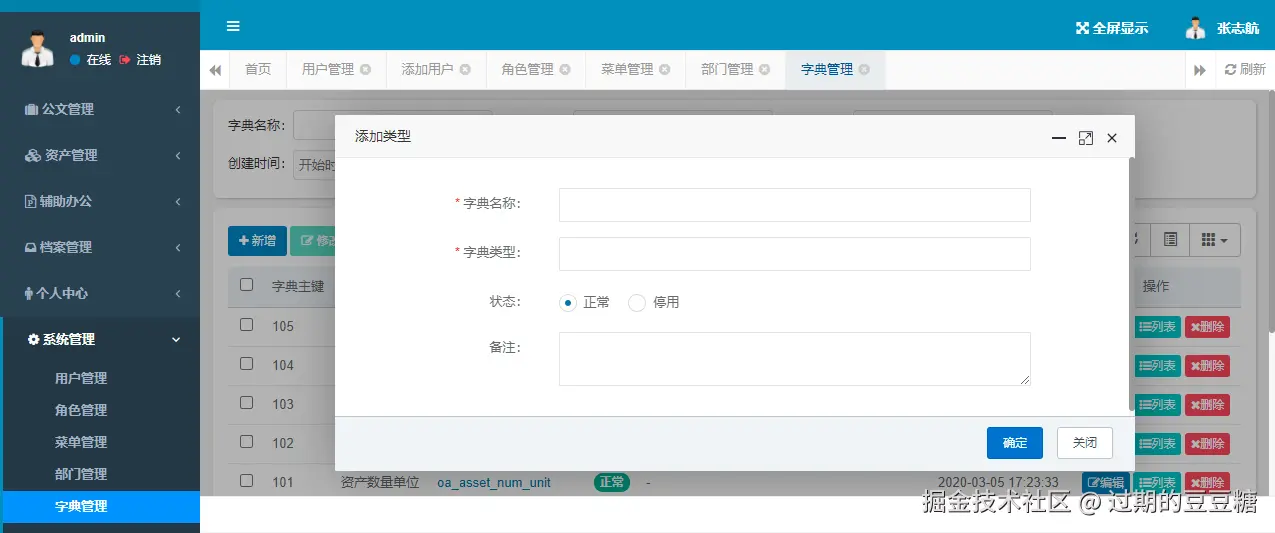1275x533 pixels.
Task: Close the 菜单管理 tab
Action: [x=664, y=70]
